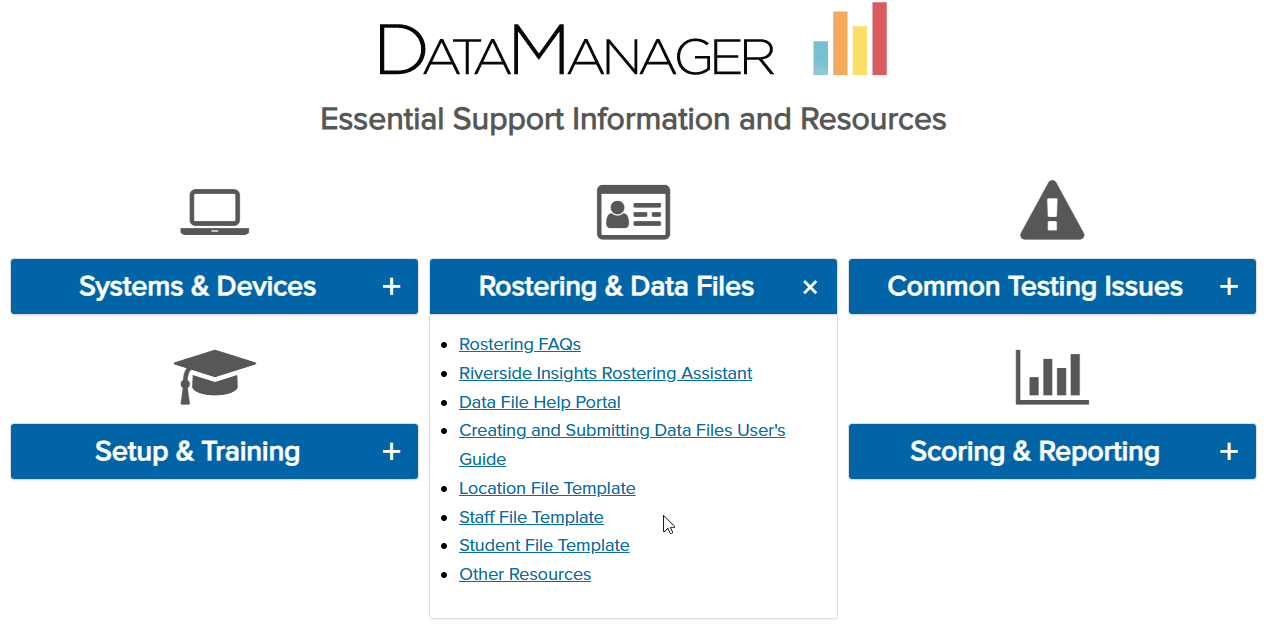Click the graduation cap icon above Setup & Training

click(x=214, y=376)
